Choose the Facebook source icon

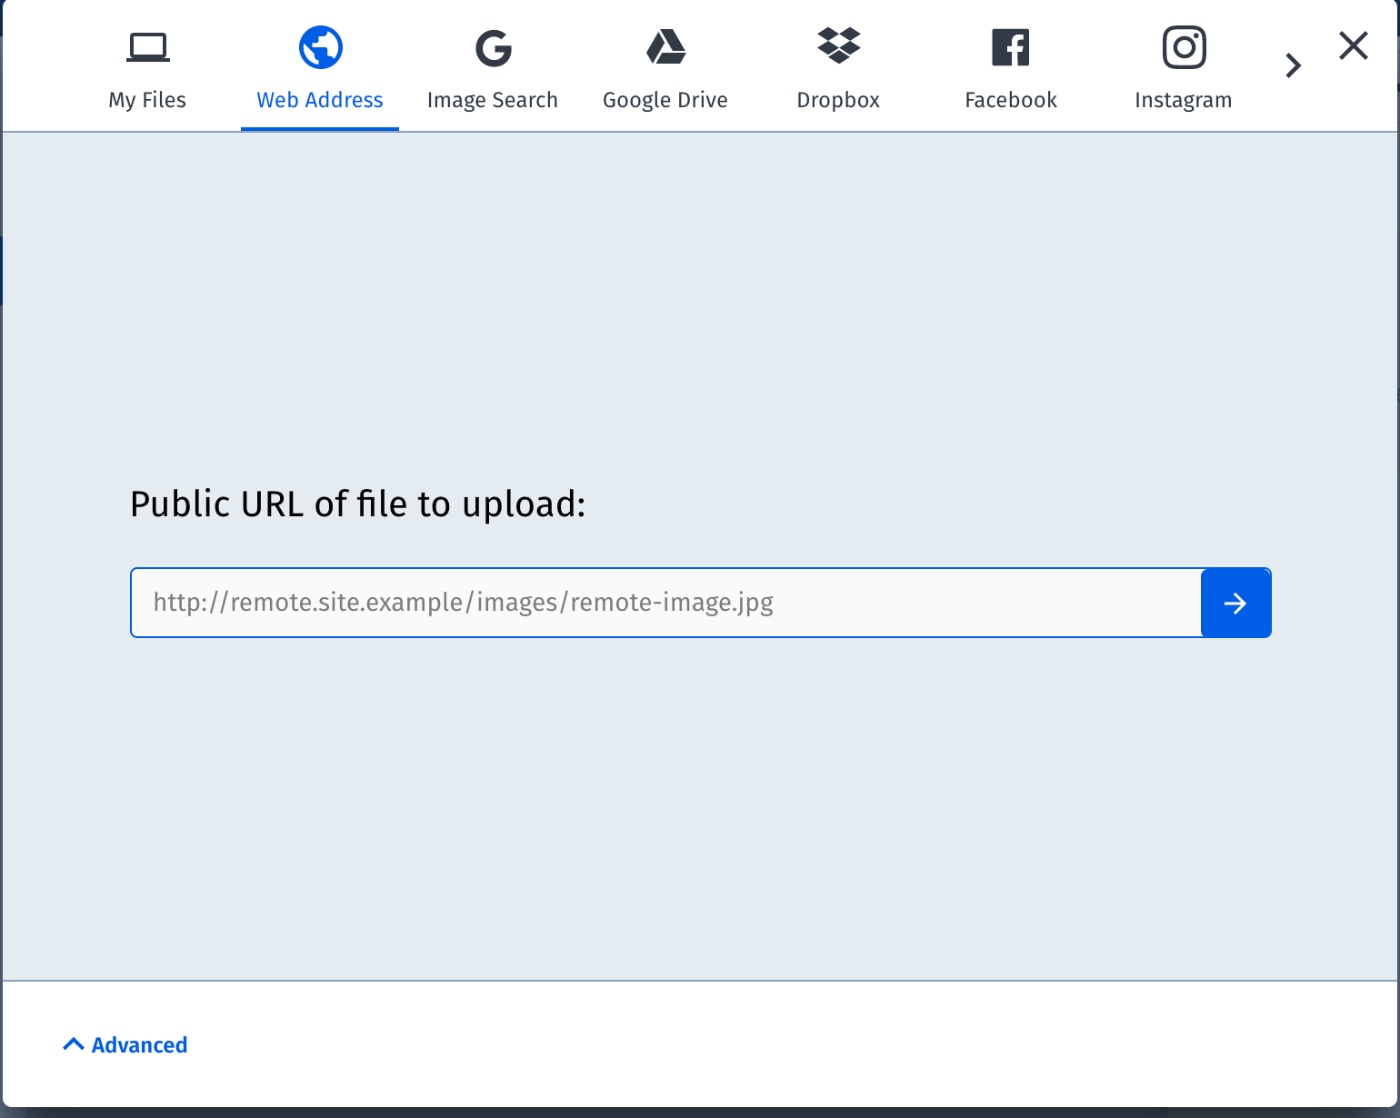pyautogui.click(x=1011, y=47)
